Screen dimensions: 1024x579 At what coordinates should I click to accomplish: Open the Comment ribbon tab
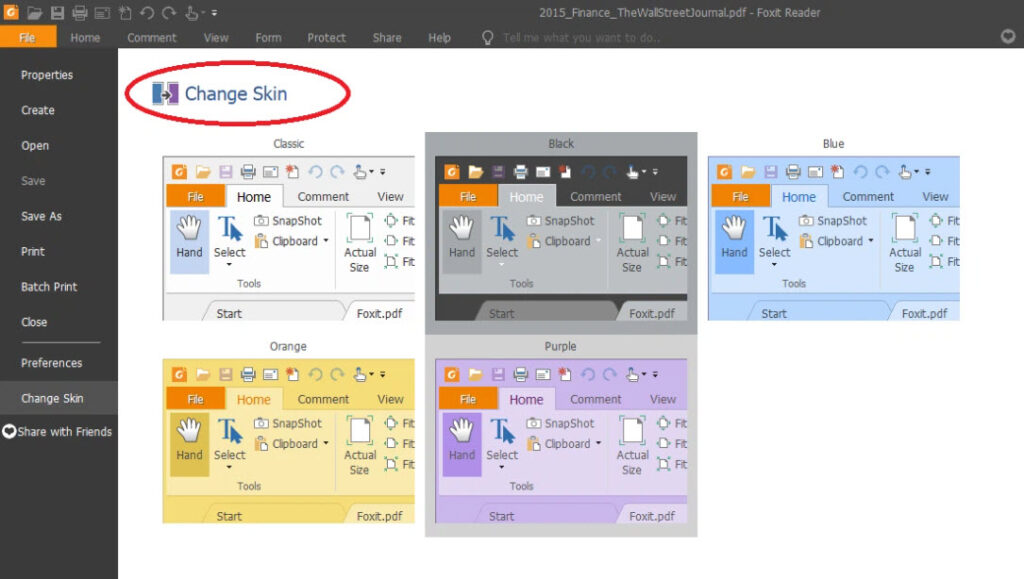(151, 38)
